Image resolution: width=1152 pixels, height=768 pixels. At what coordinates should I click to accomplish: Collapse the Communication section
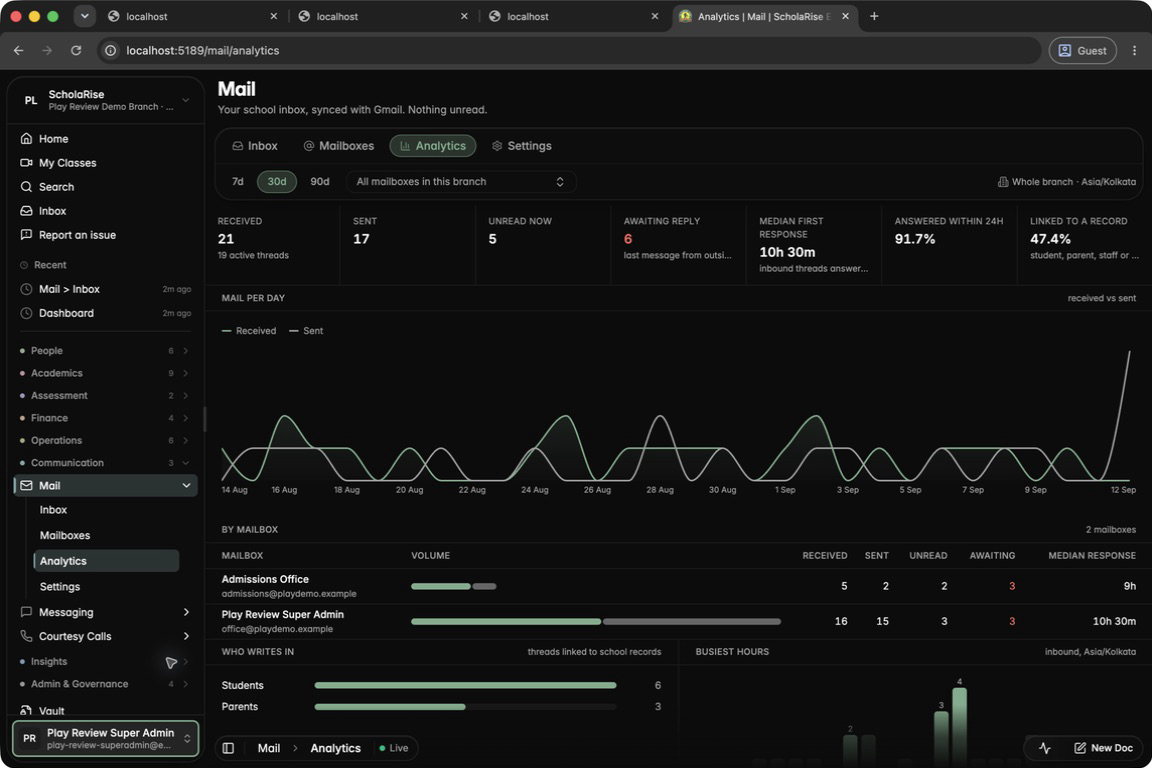(105, 463)
